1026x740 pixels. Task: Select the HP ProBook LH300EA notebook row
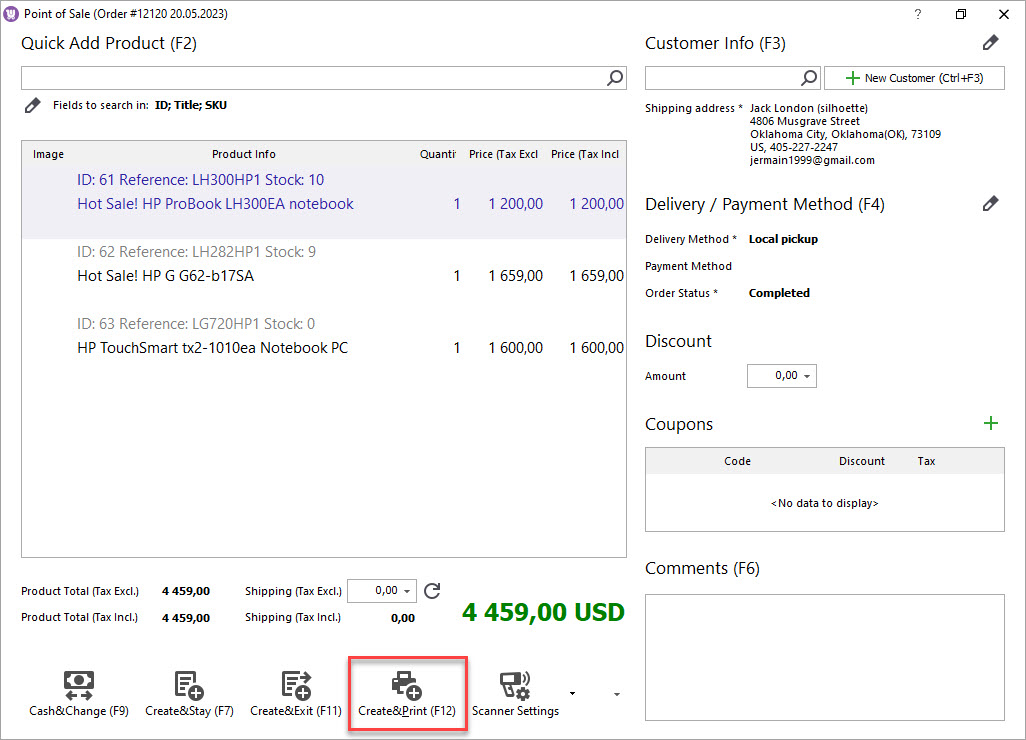click(x=324, y=203)
